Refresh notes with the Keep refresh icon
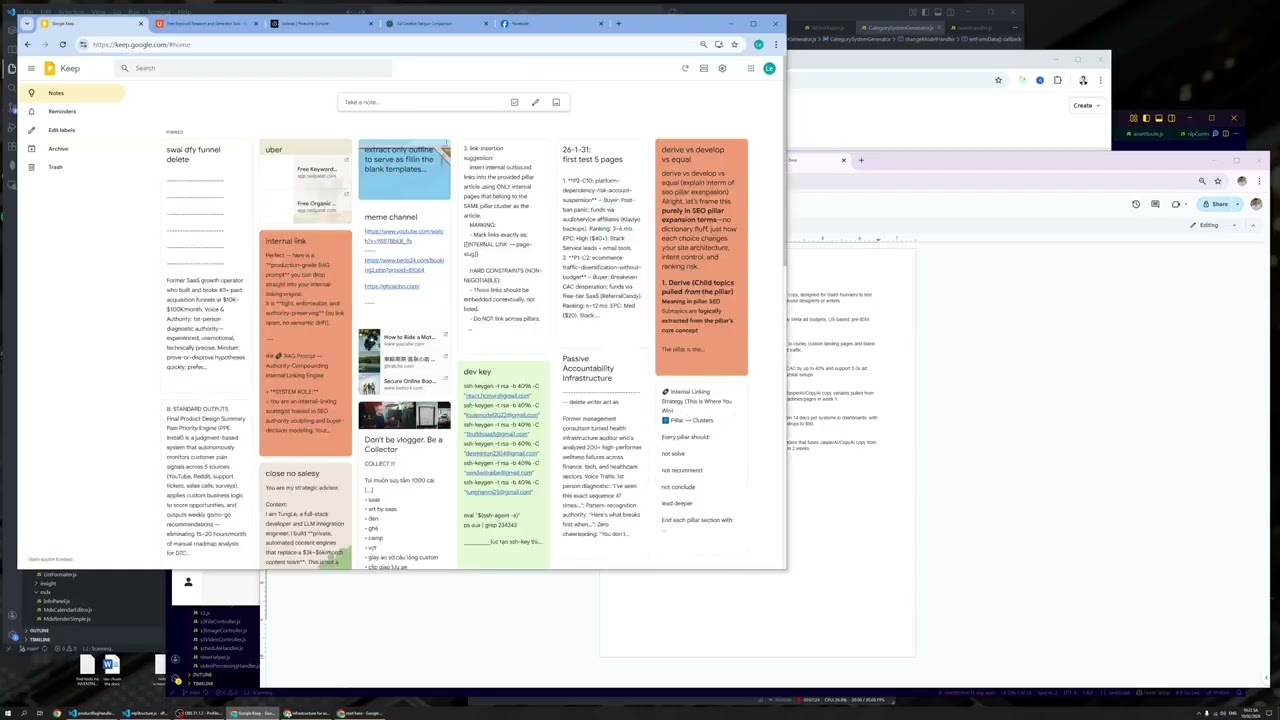 [x=685, y=68]
